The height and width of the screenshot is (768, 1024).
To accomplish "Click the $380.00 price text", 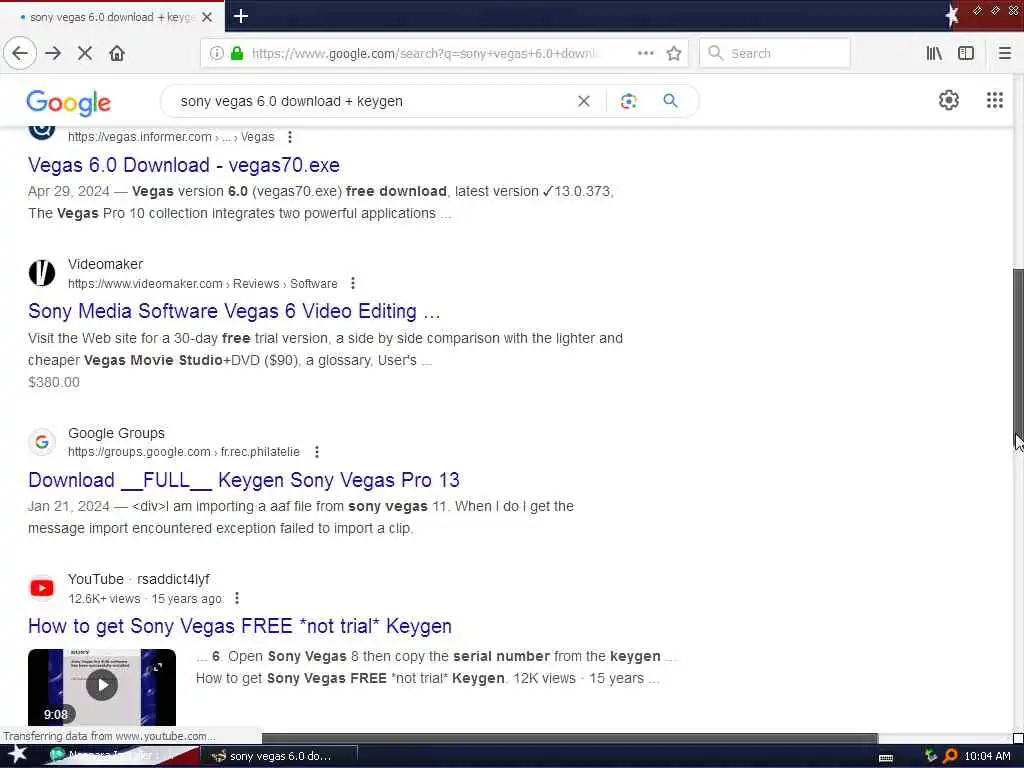I will pyautogui.click(x=54, y=382).
